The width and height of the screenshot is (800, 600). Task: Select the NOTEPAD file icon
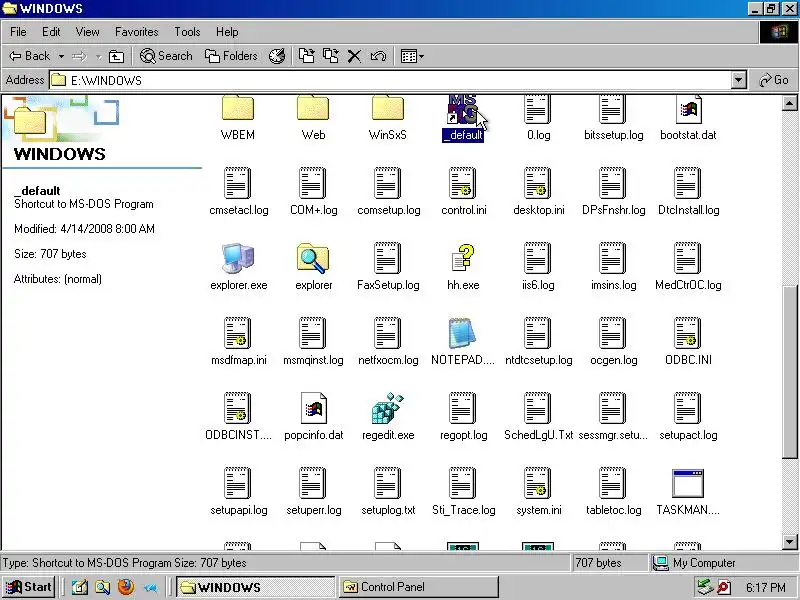tap(462, 333)
